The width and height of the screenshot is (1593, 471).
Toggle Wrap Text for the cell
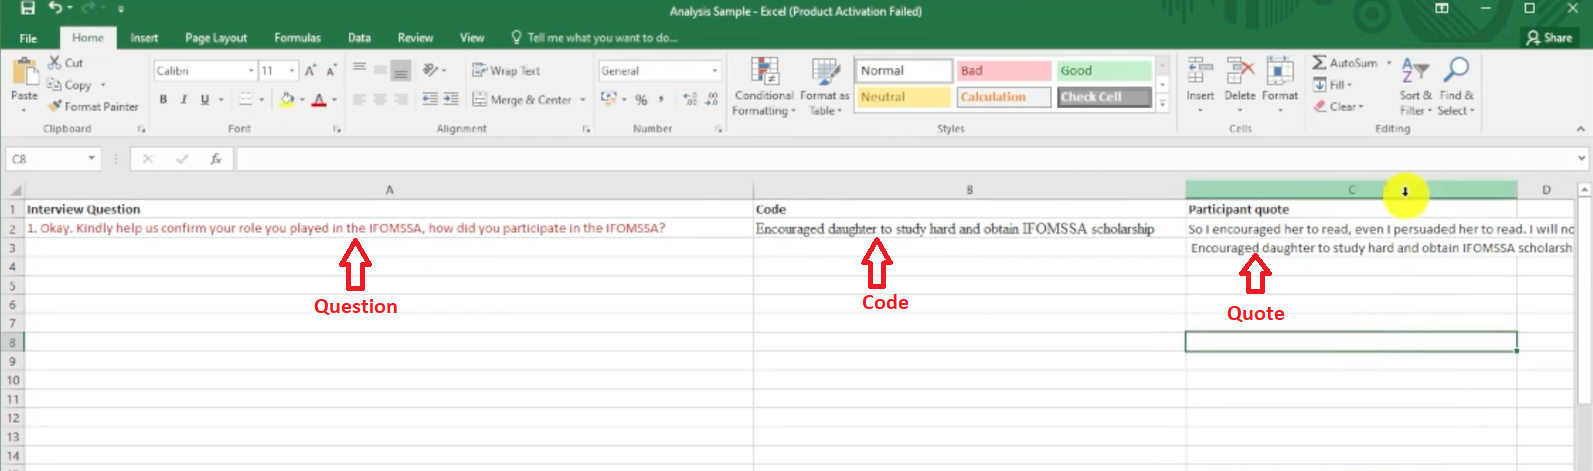tap(506, 71)
